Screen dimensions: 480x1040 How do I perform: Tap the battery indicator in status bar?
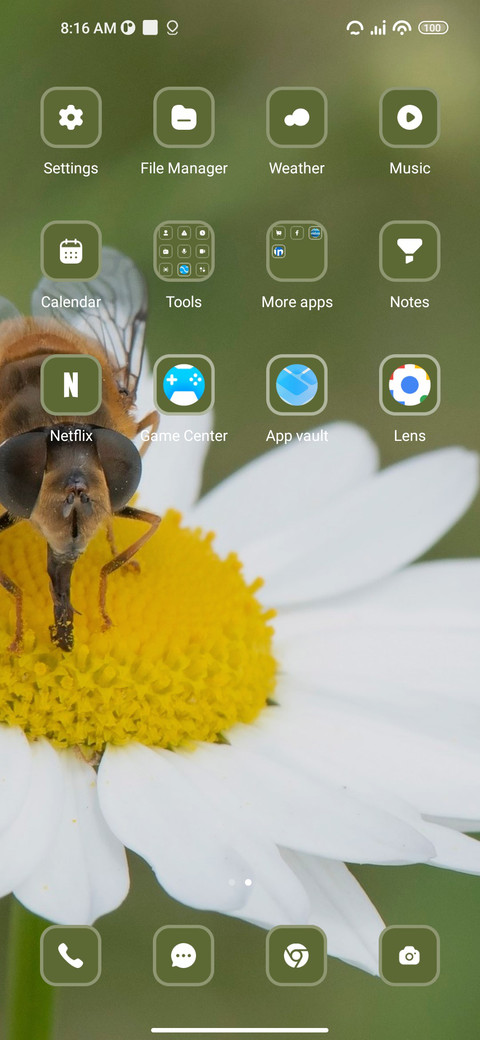tap(433, 28)
